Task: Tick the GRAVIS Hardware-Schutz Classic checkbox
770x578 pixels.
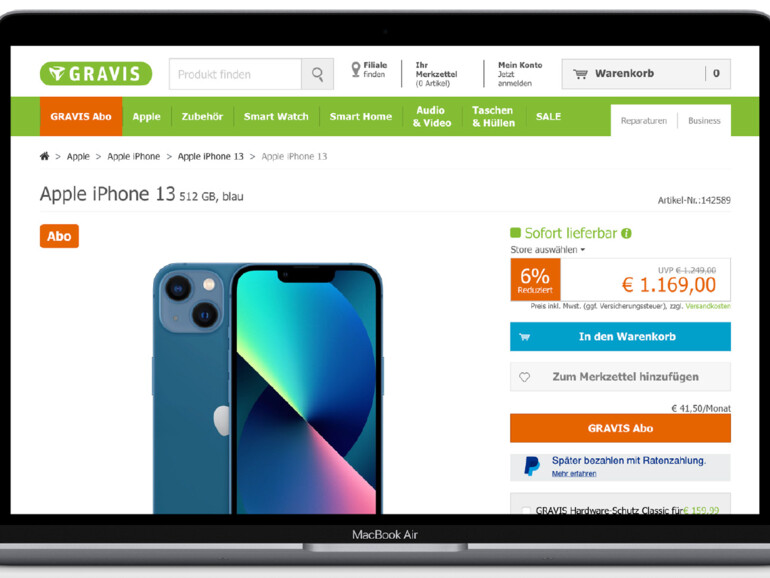Action: (x=526, y=510)
